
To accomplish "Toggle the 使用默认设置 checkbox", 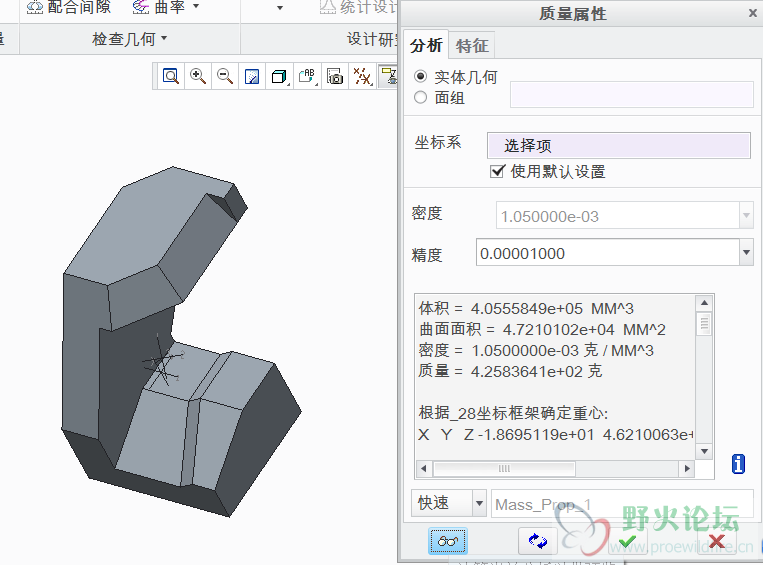I will click(x=497, y=171).
